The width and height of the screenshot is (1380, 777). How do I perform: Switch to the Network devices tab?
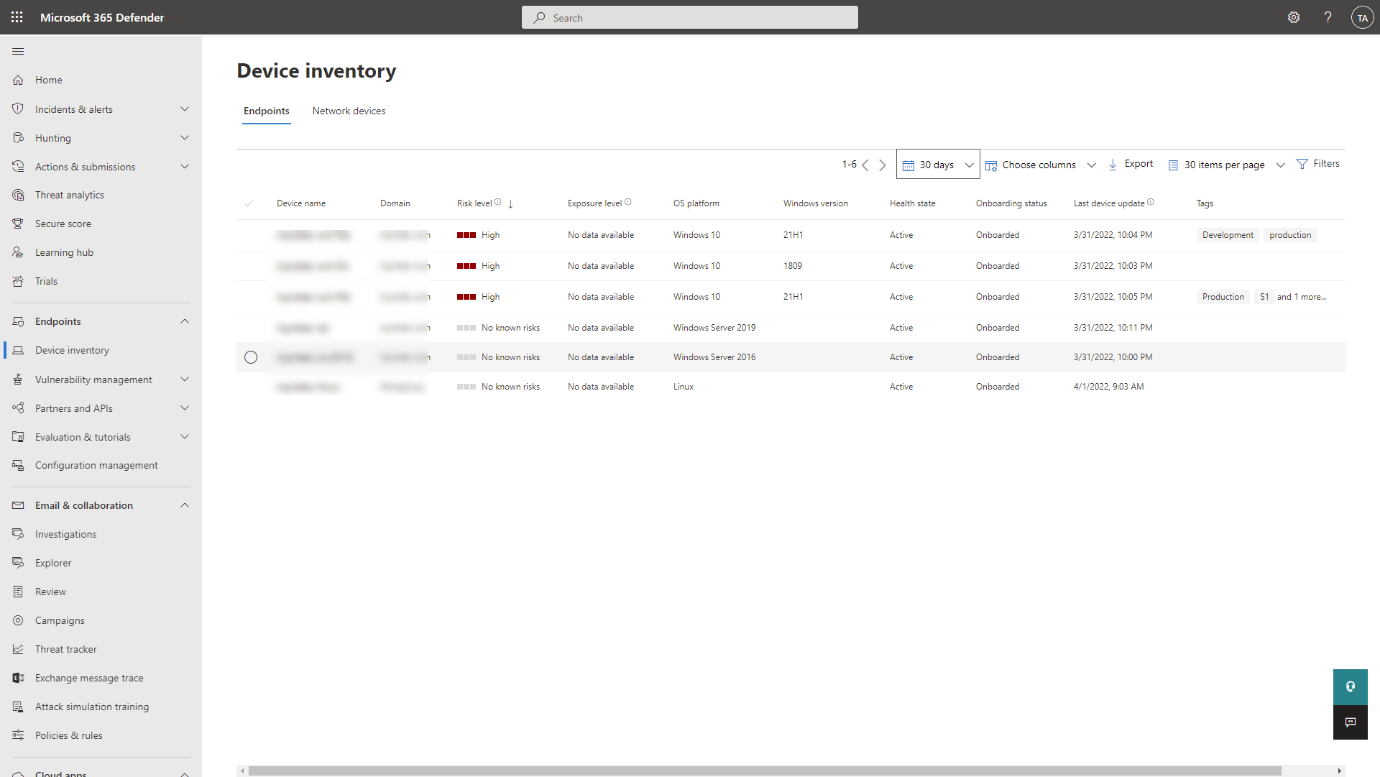tap(348, 110)
